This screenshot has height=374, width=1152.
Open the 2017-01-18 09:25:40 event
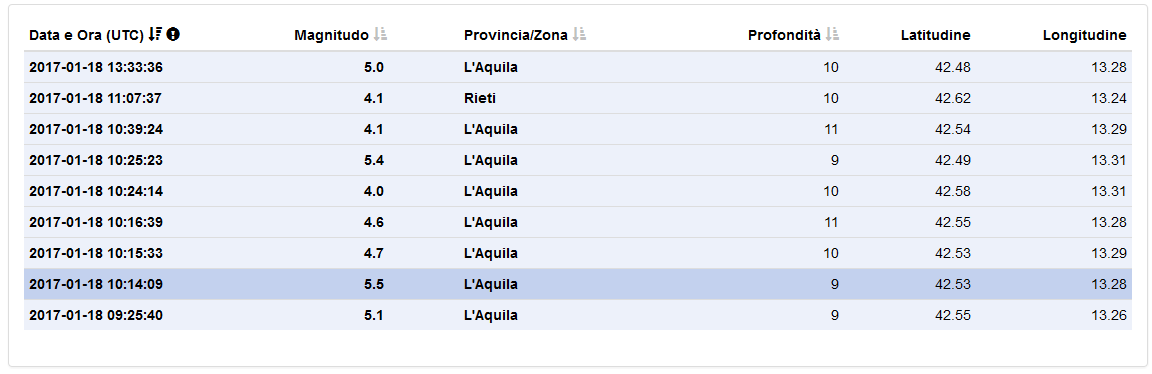[x=577, y=315]
